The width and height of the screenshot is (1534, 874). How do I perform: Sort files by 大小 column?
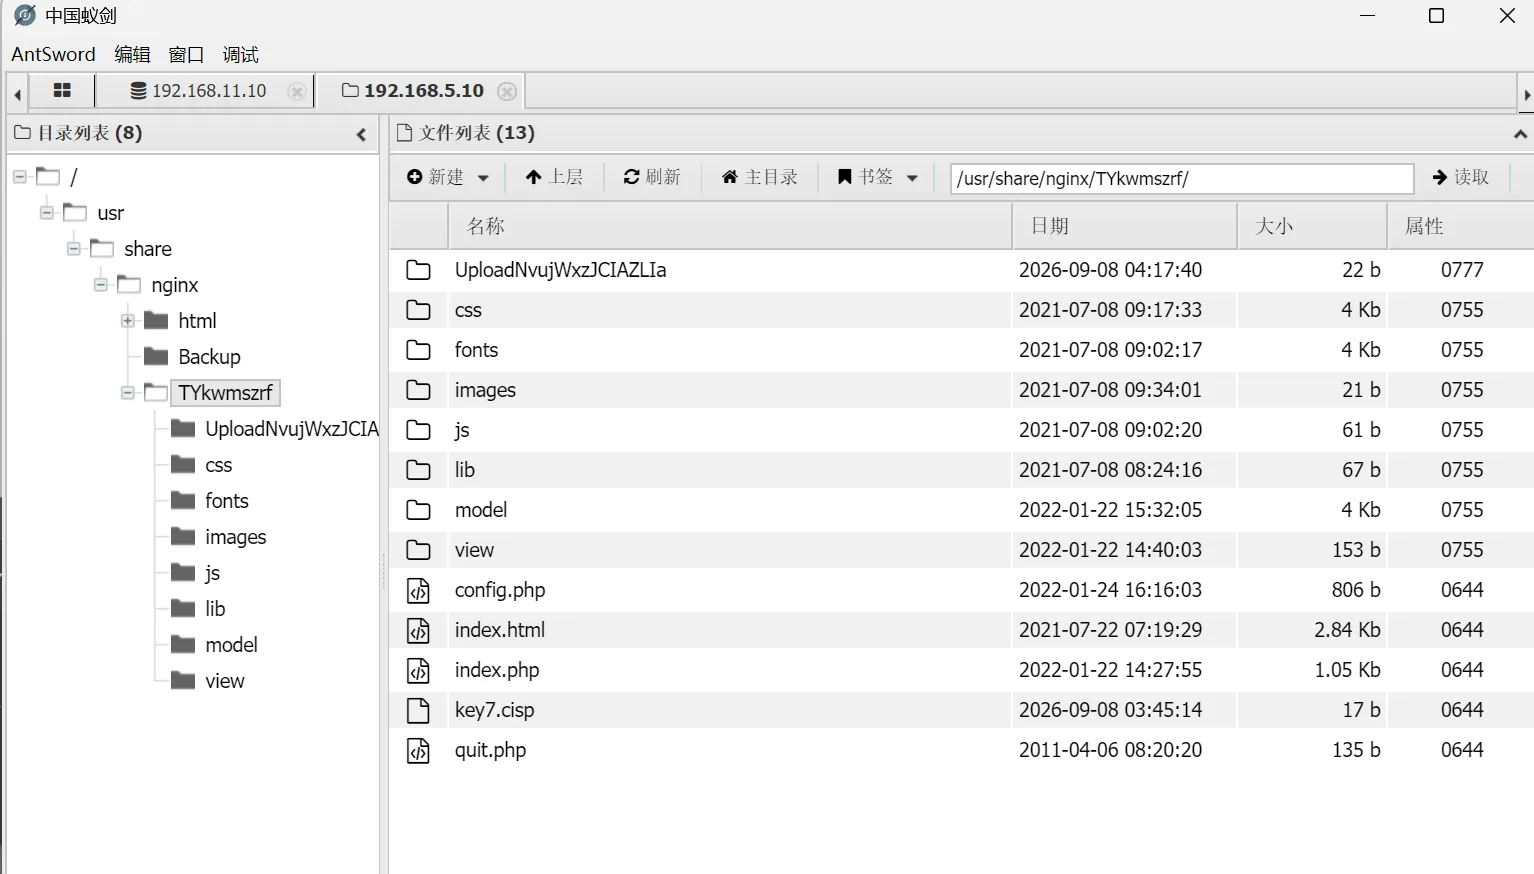[x=1312, y=226]
